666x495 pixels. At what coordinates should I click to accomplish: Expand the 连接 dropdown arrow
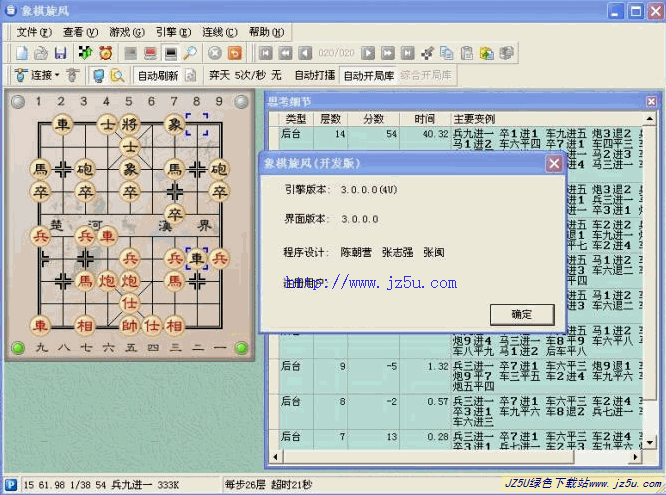click(x=57, y=75)
